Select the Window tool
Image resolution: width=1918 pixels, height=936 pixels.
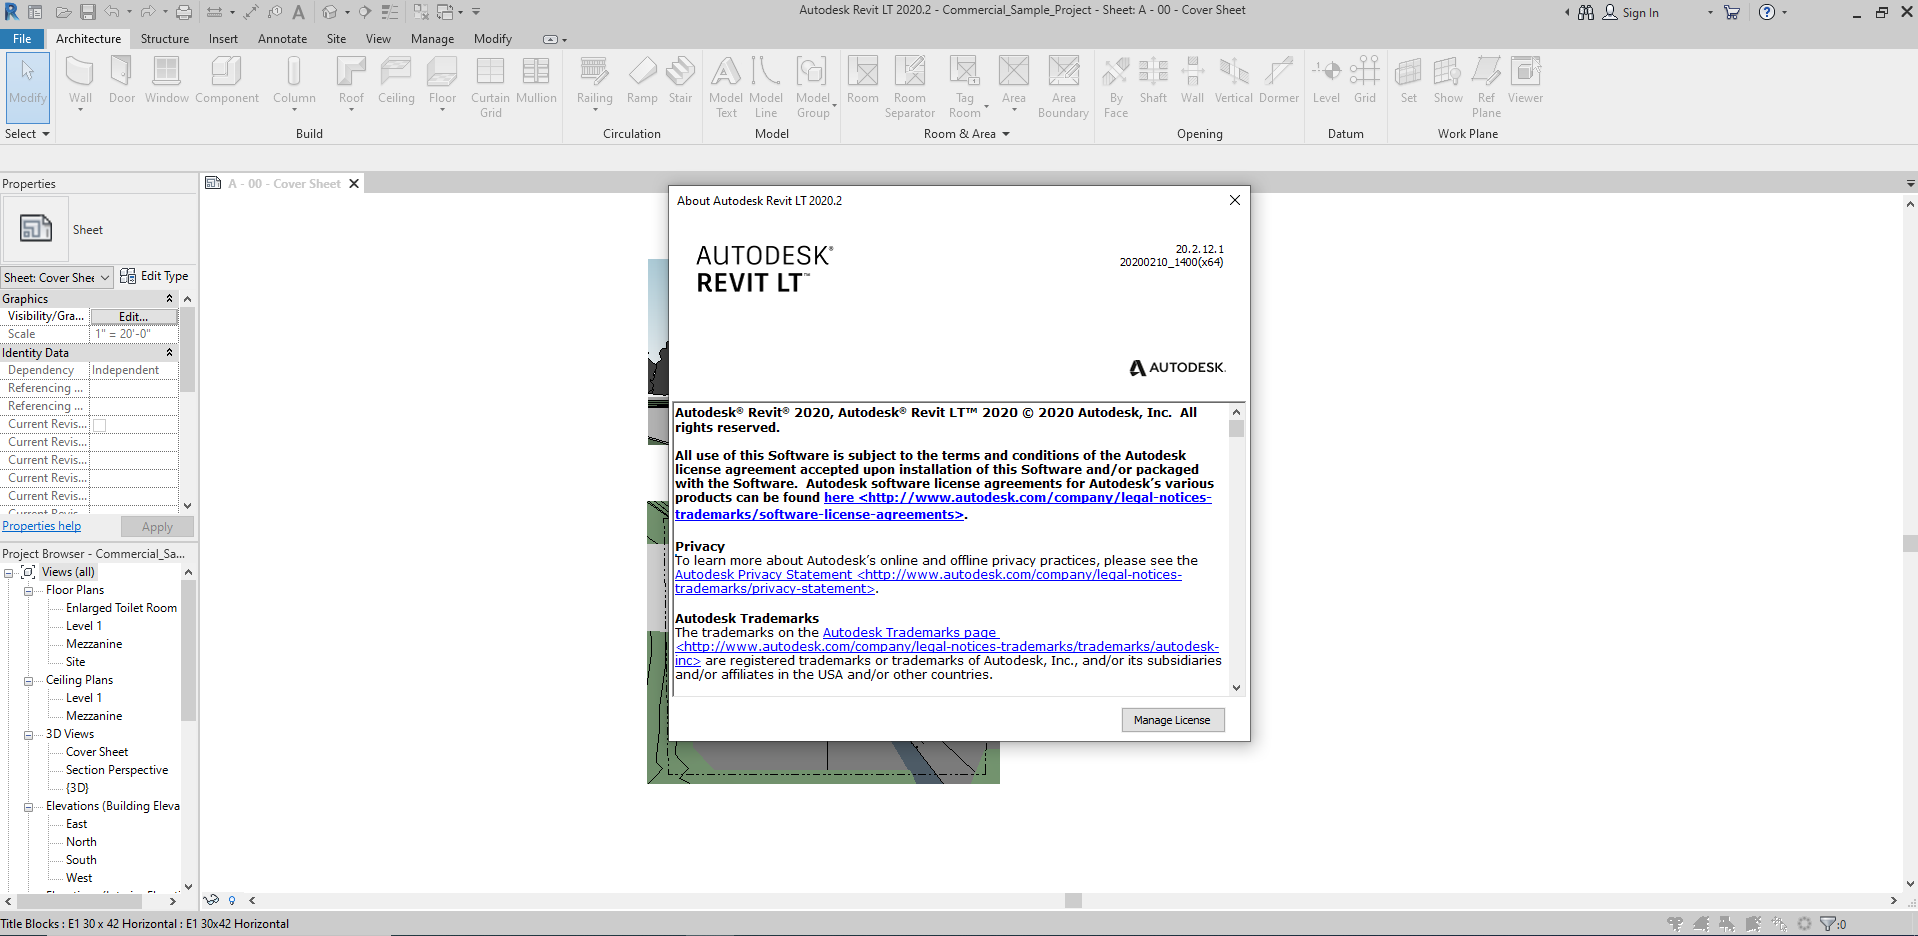[x=166, y=80]
